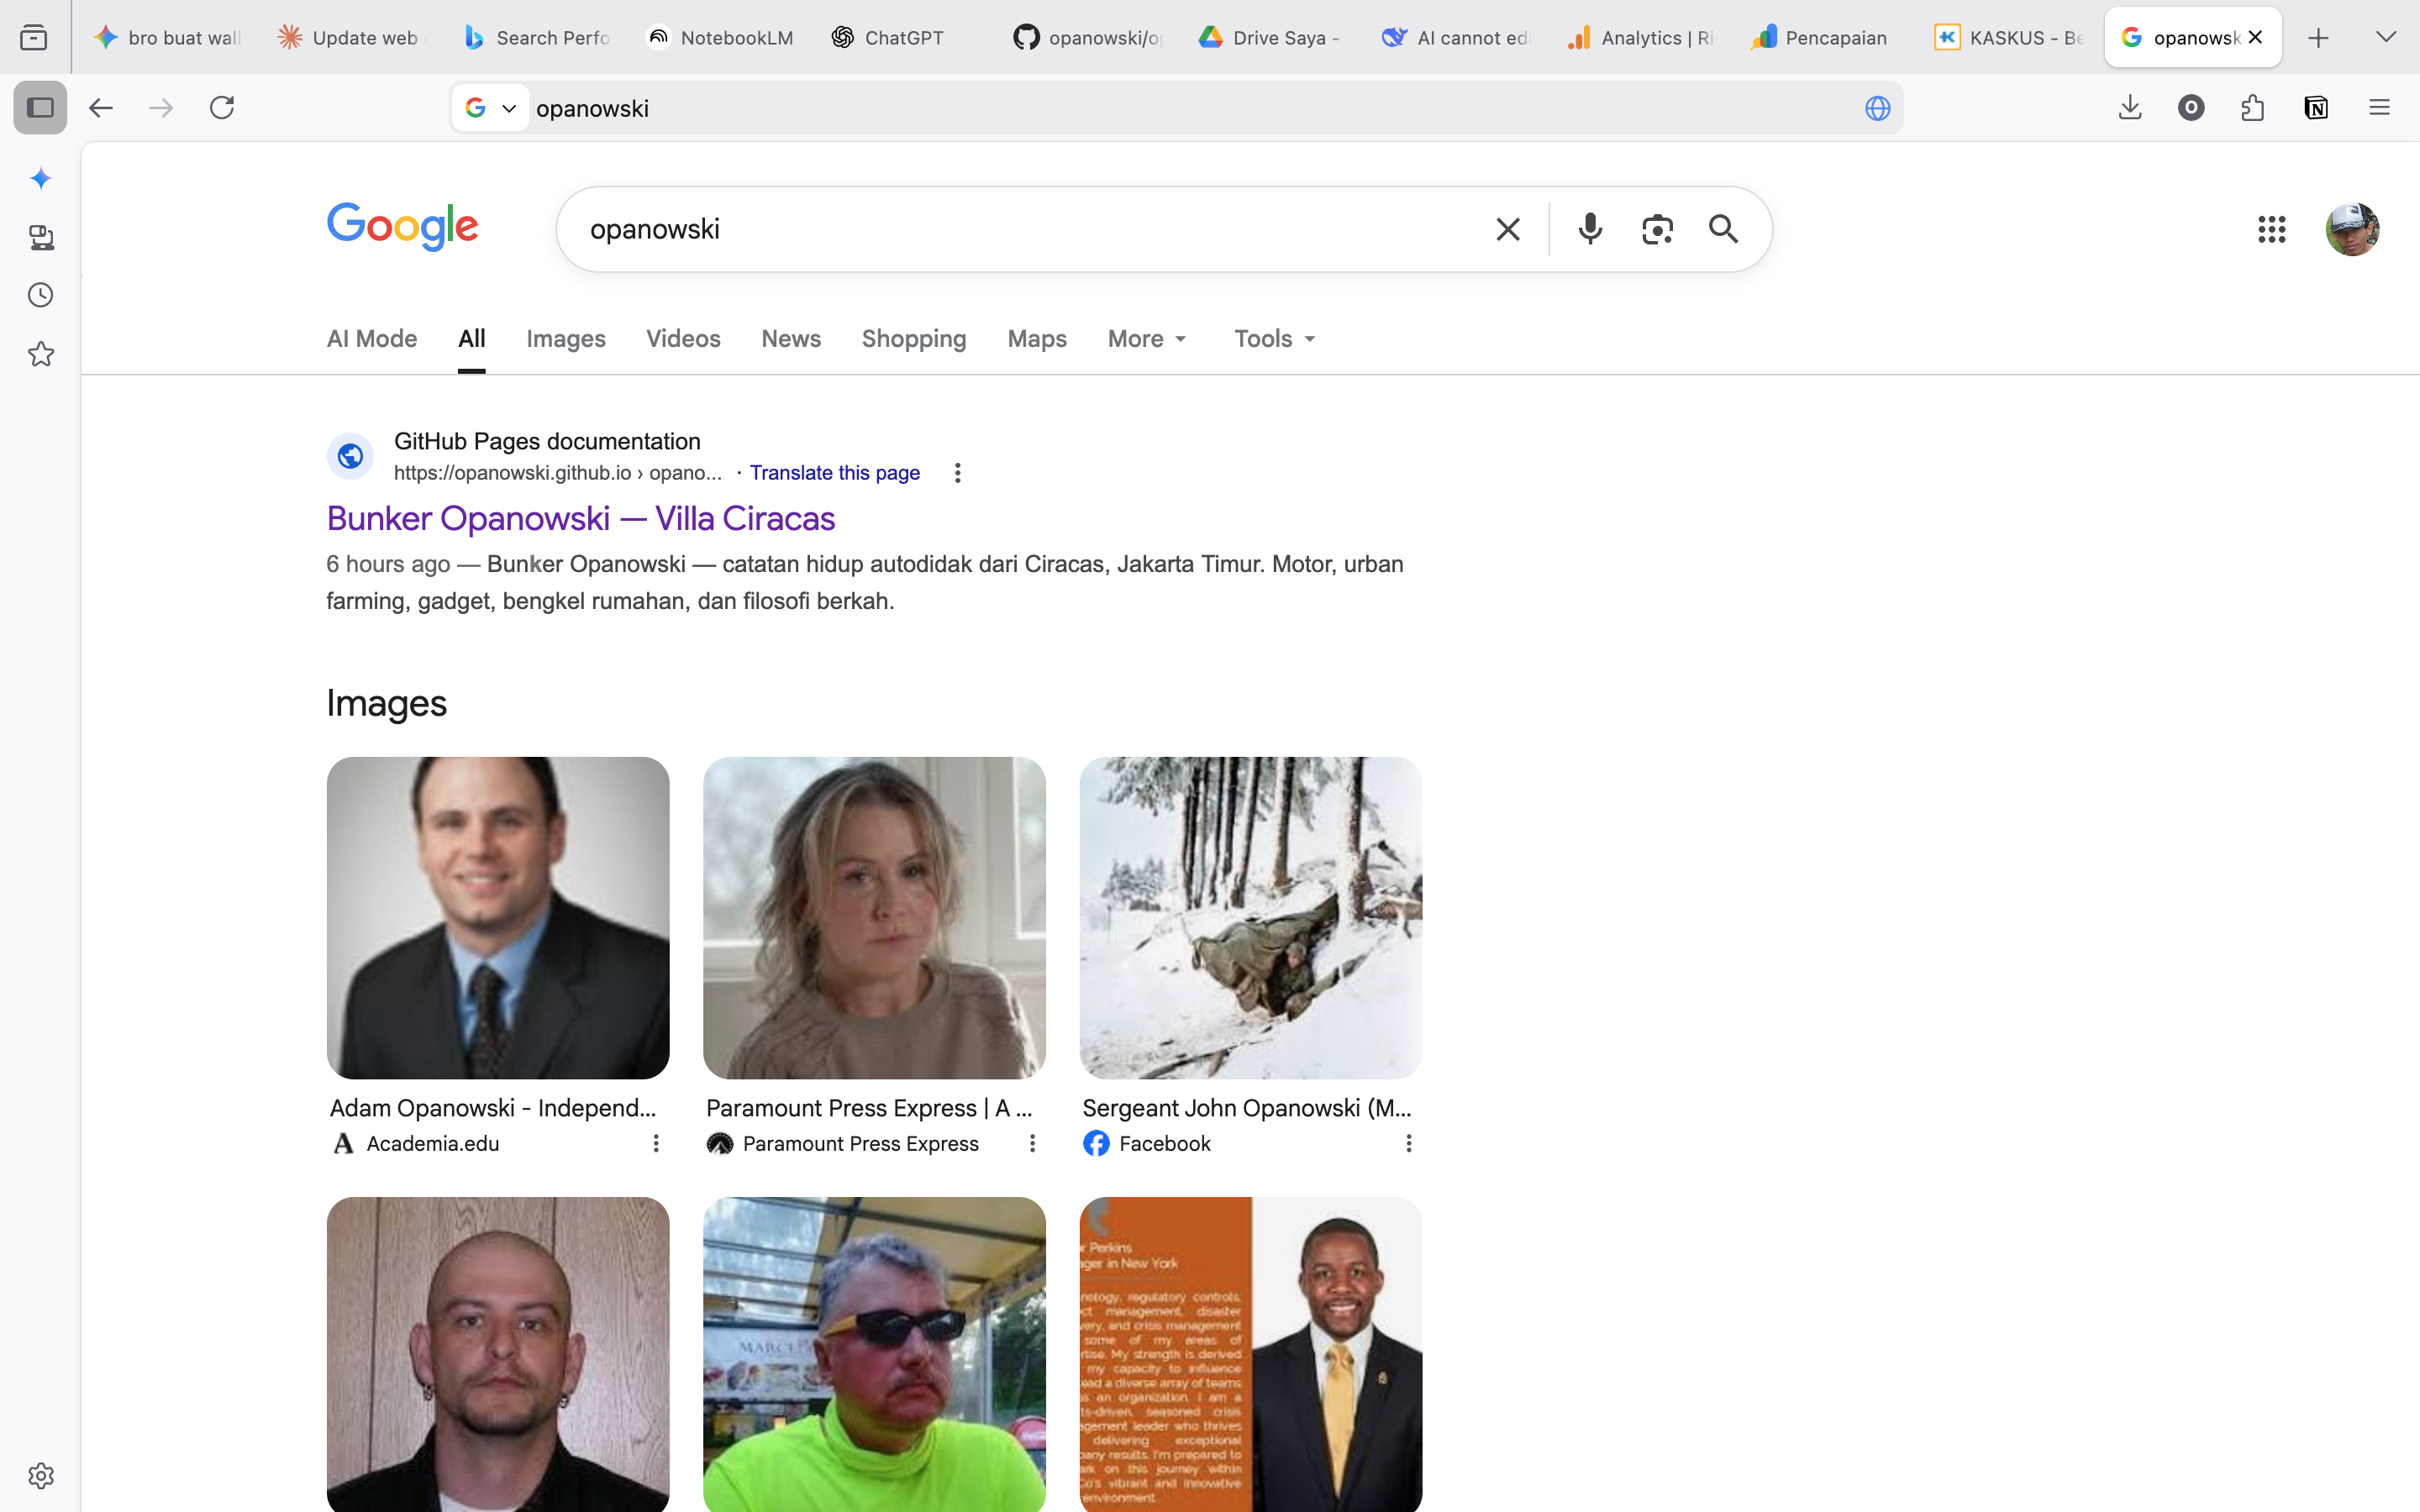Viewport: 2420px width, 1512px height.
Task: Open bookmarks star icon in sidebar
Action: pyautogui.click(x=41, y=354)
